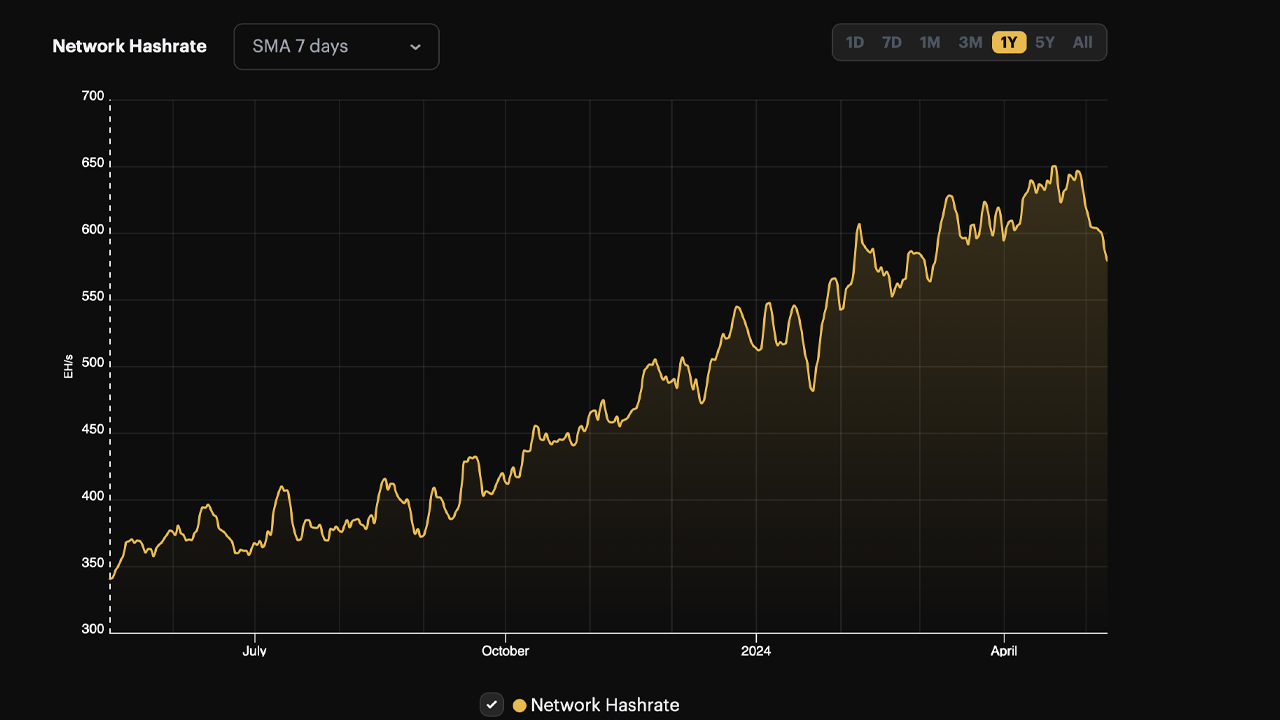The image size is (1280, 720).
Task: Click the July axis label
Action: tap(255, 650)
